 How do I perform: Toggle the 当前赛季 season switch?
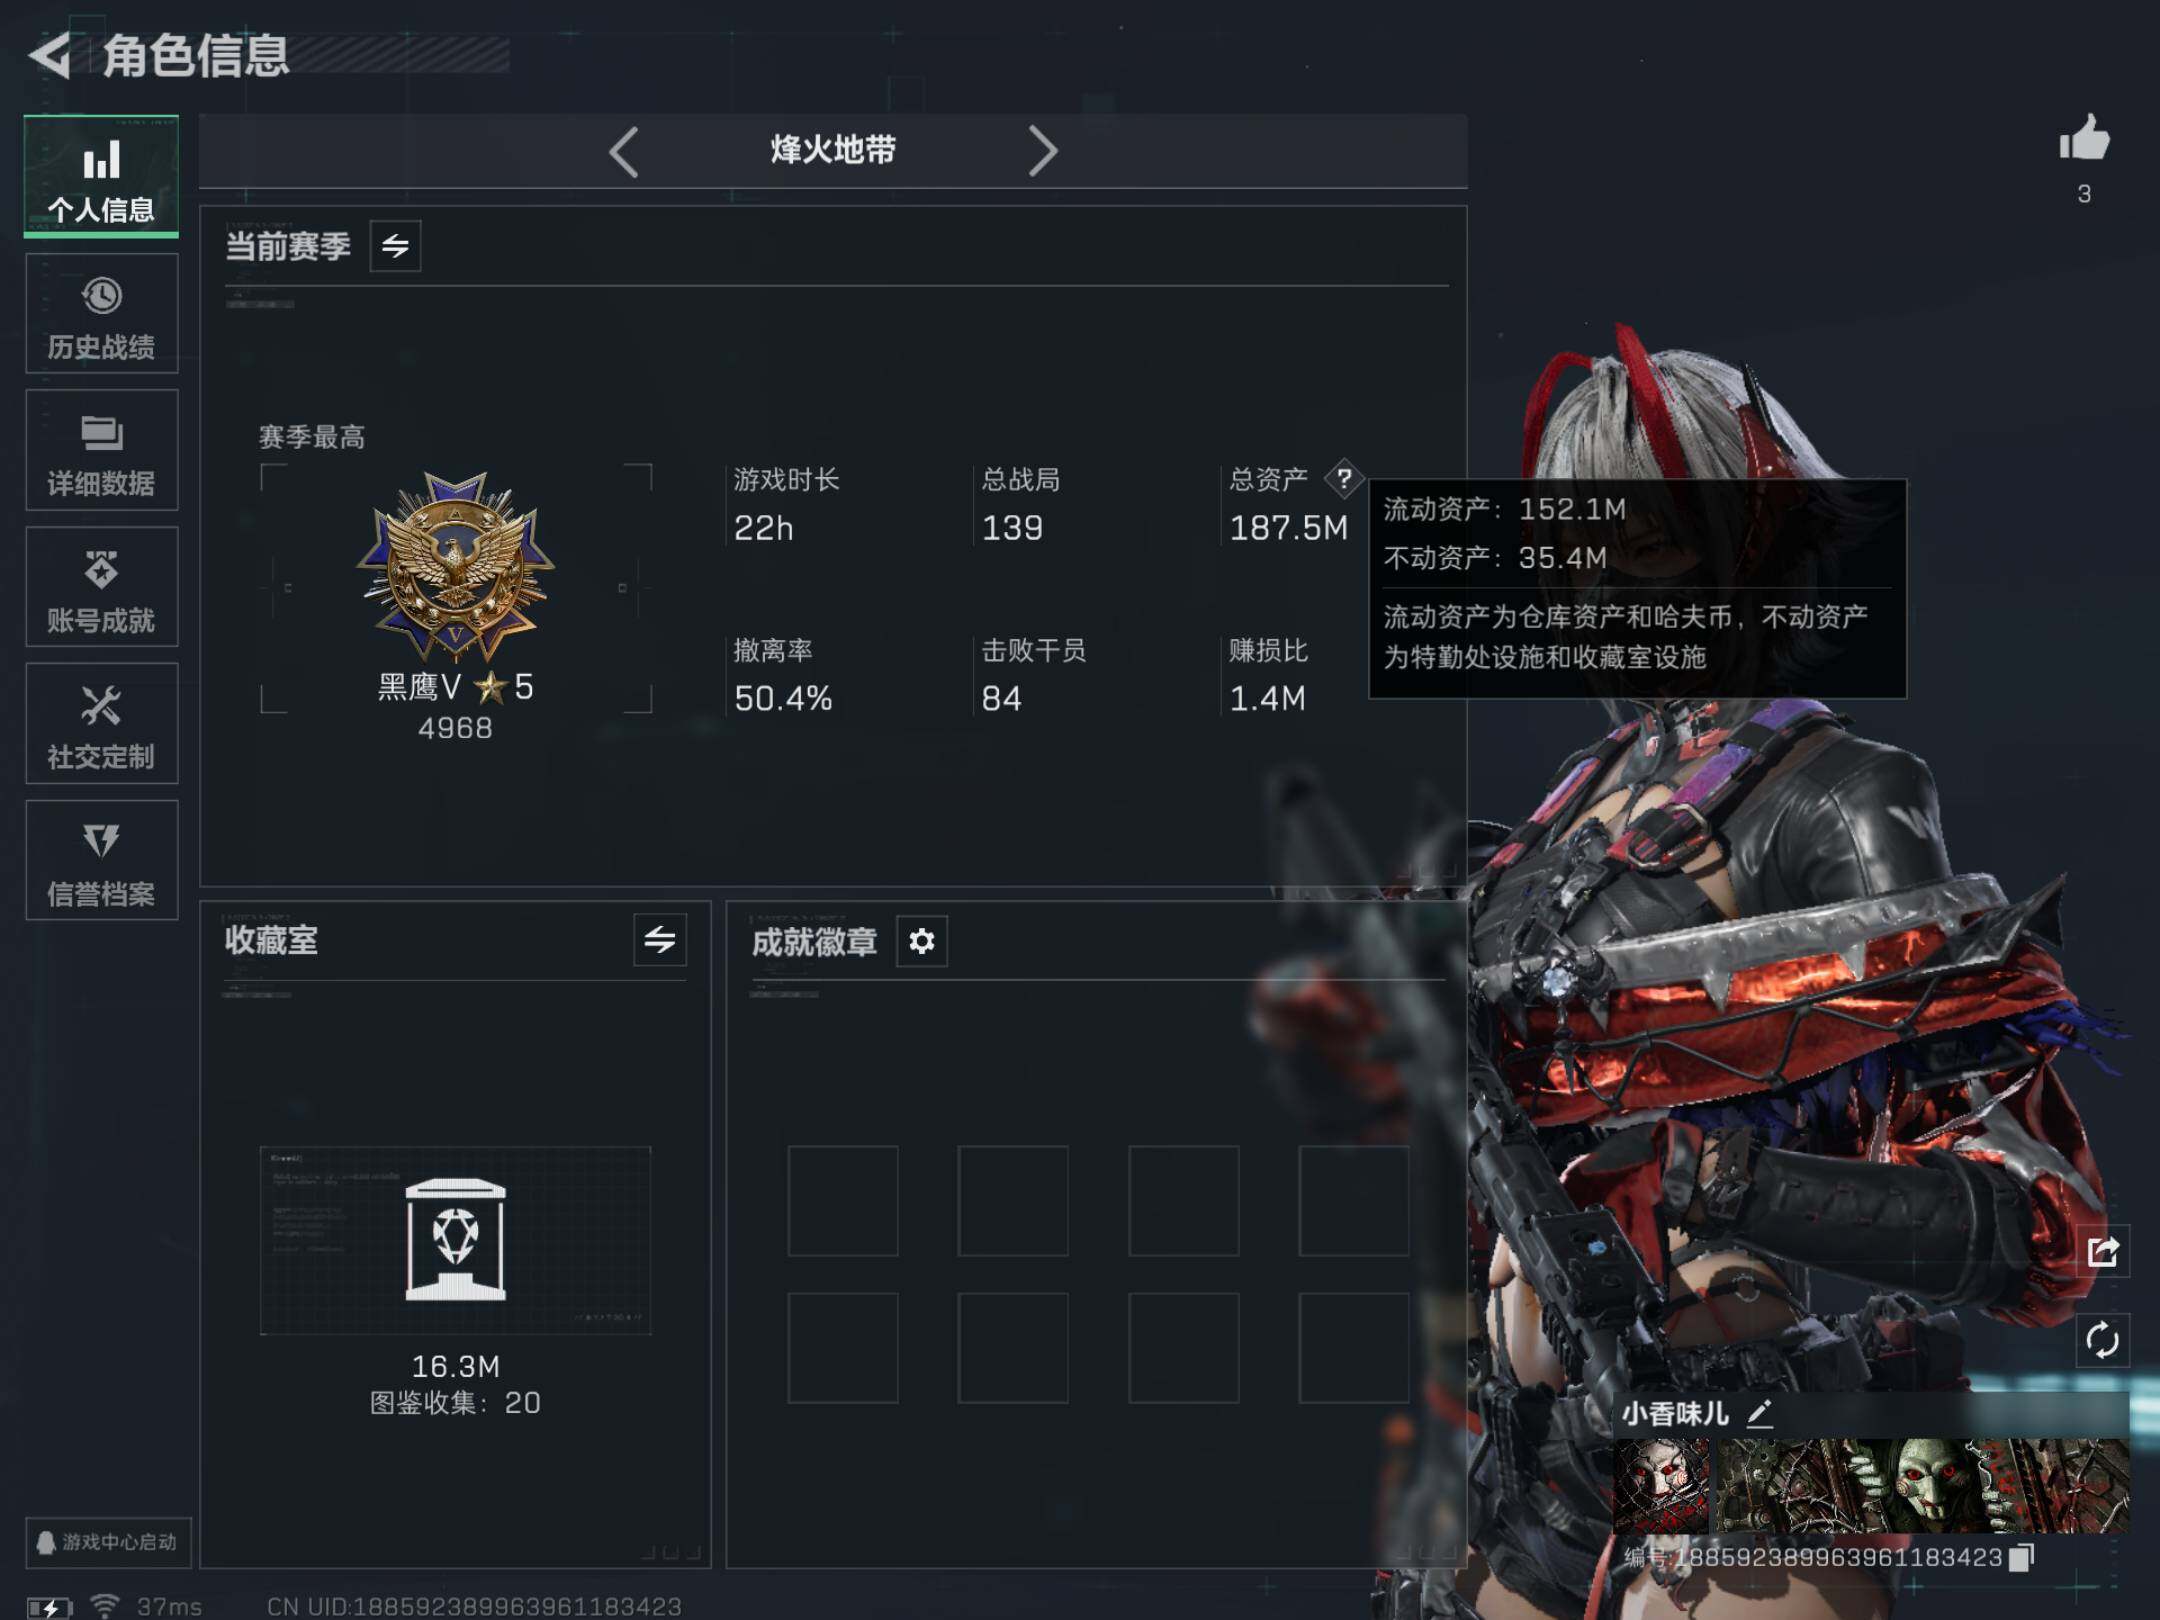point(395,246)
